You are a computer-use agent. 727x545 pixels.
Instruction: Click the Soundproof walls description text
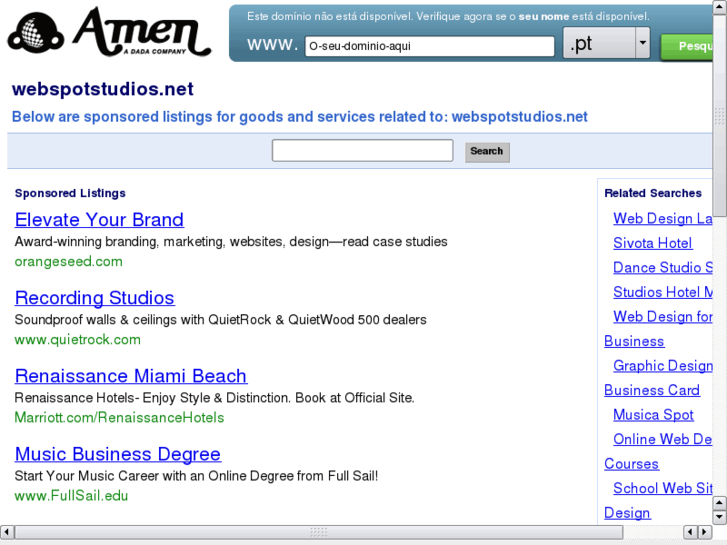(x=221, y=320)
